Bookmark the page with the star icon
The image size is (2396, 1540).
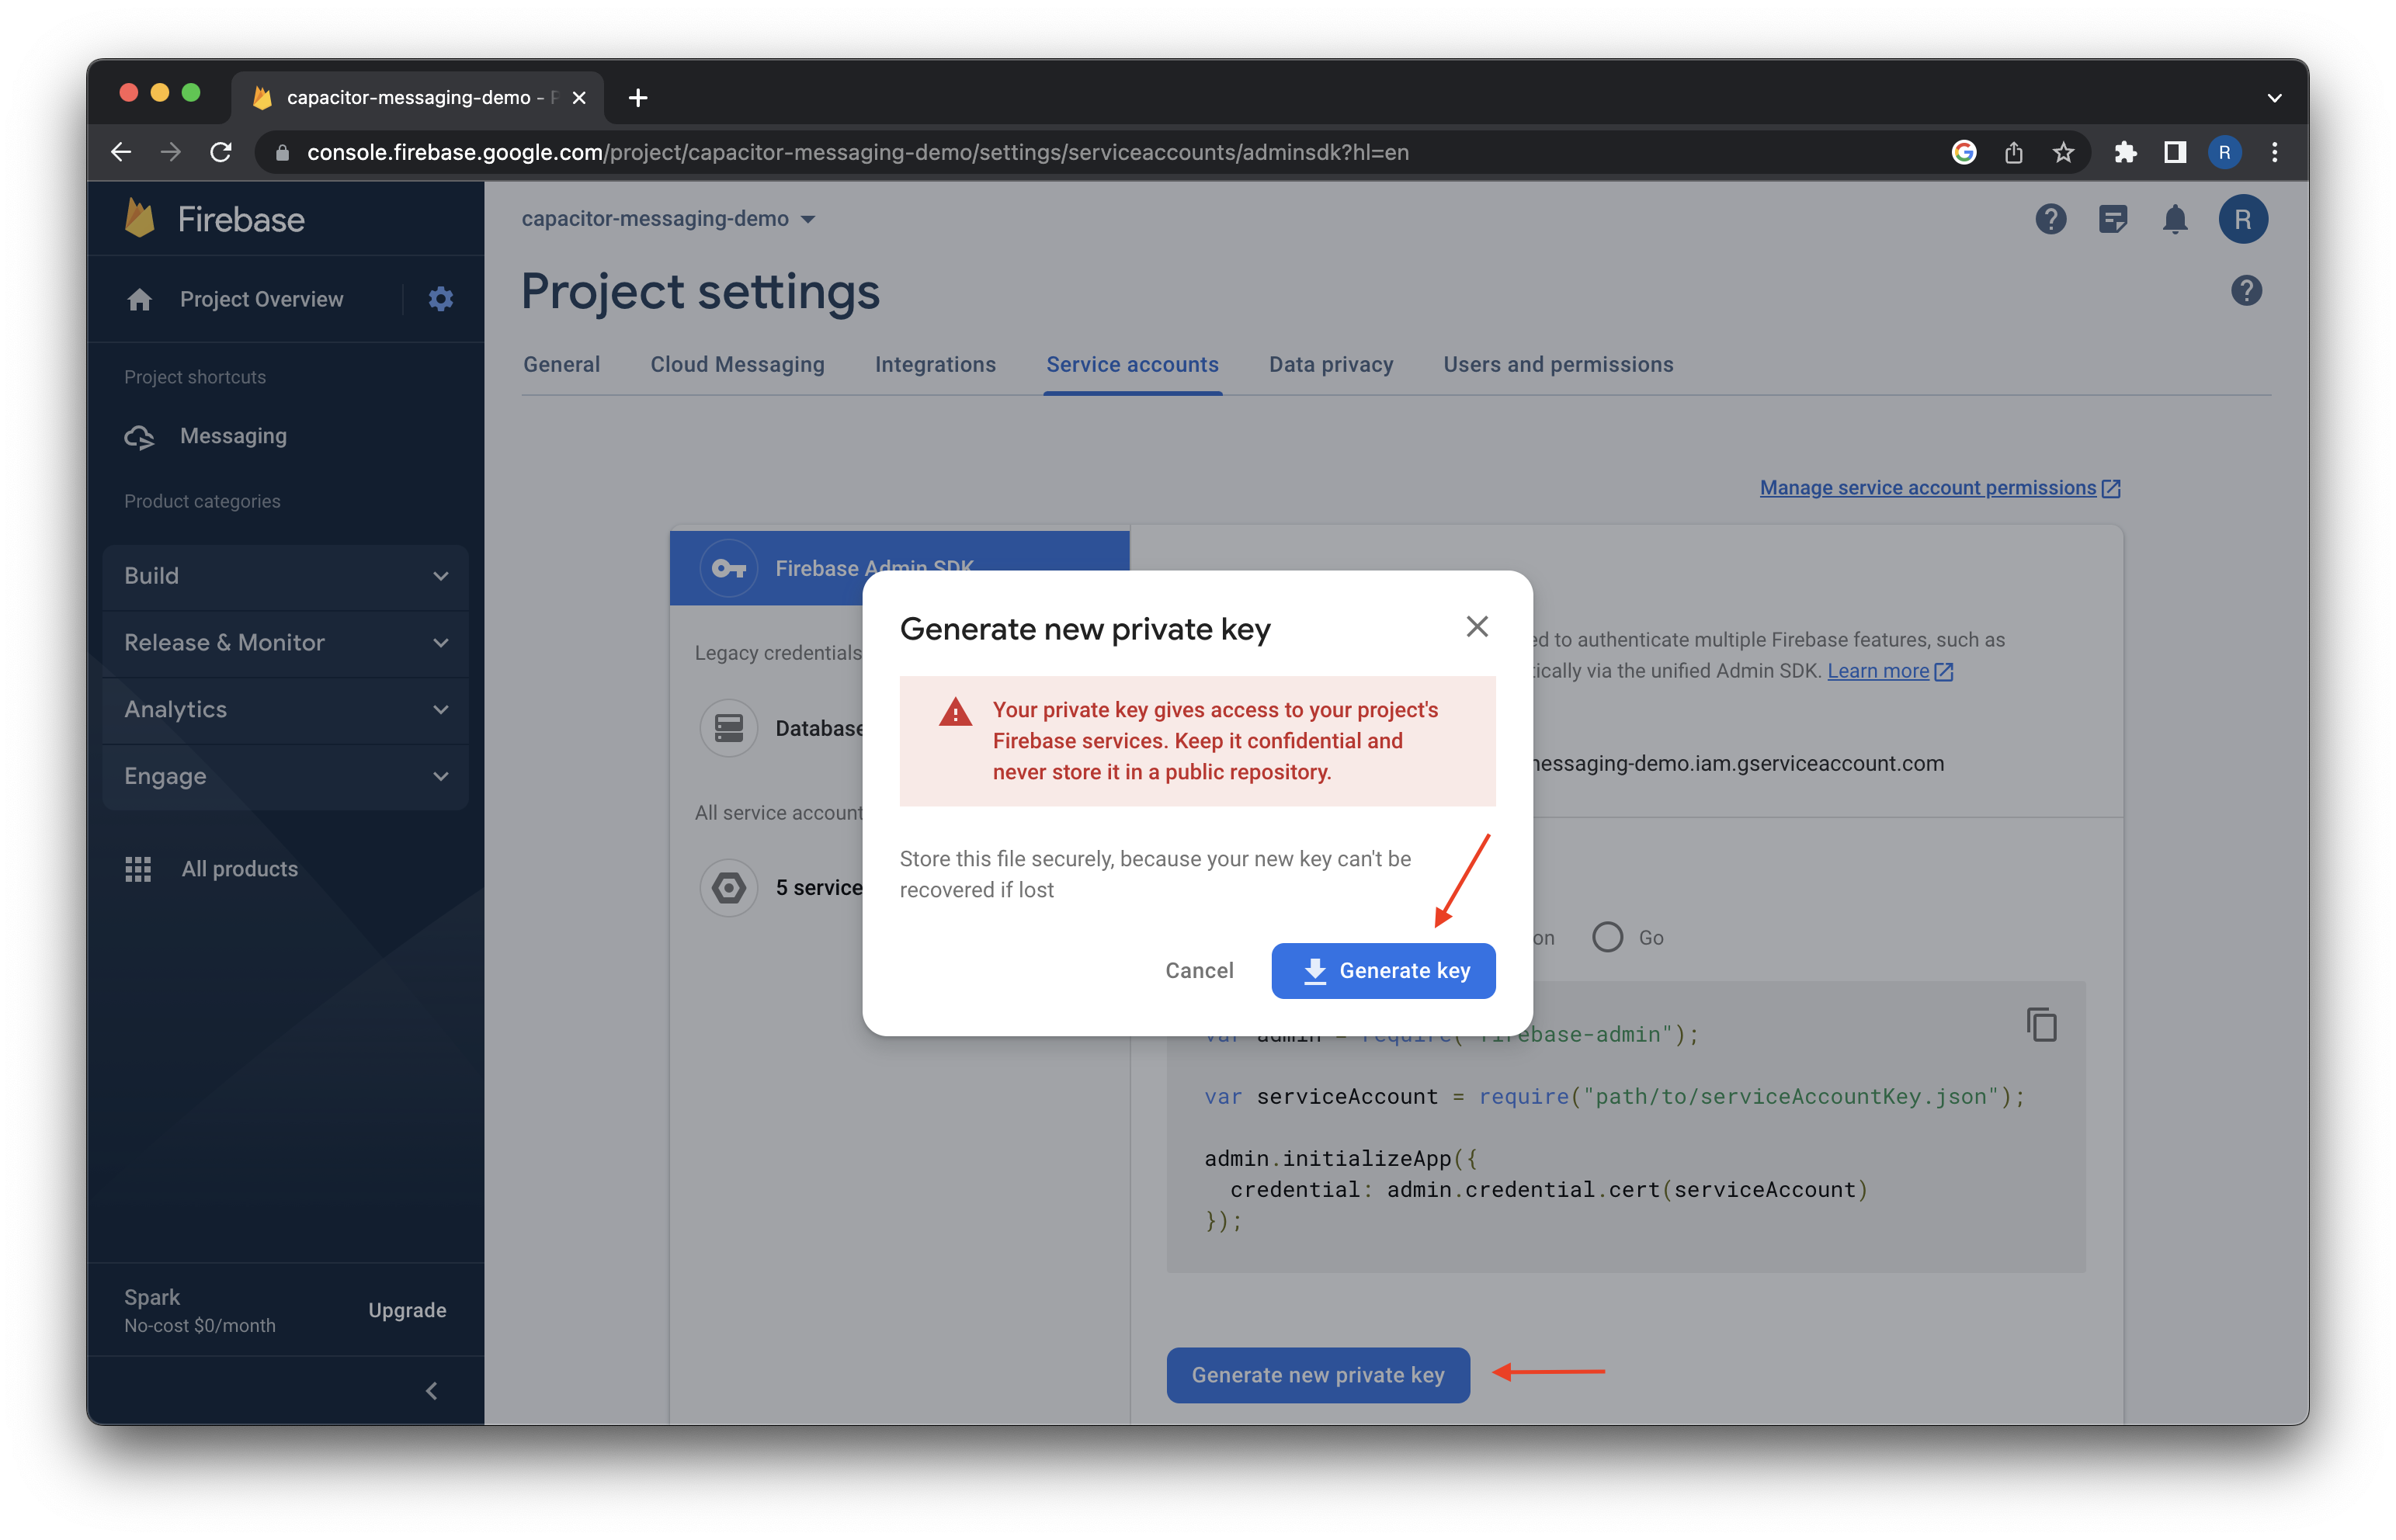pos(2063,152)
